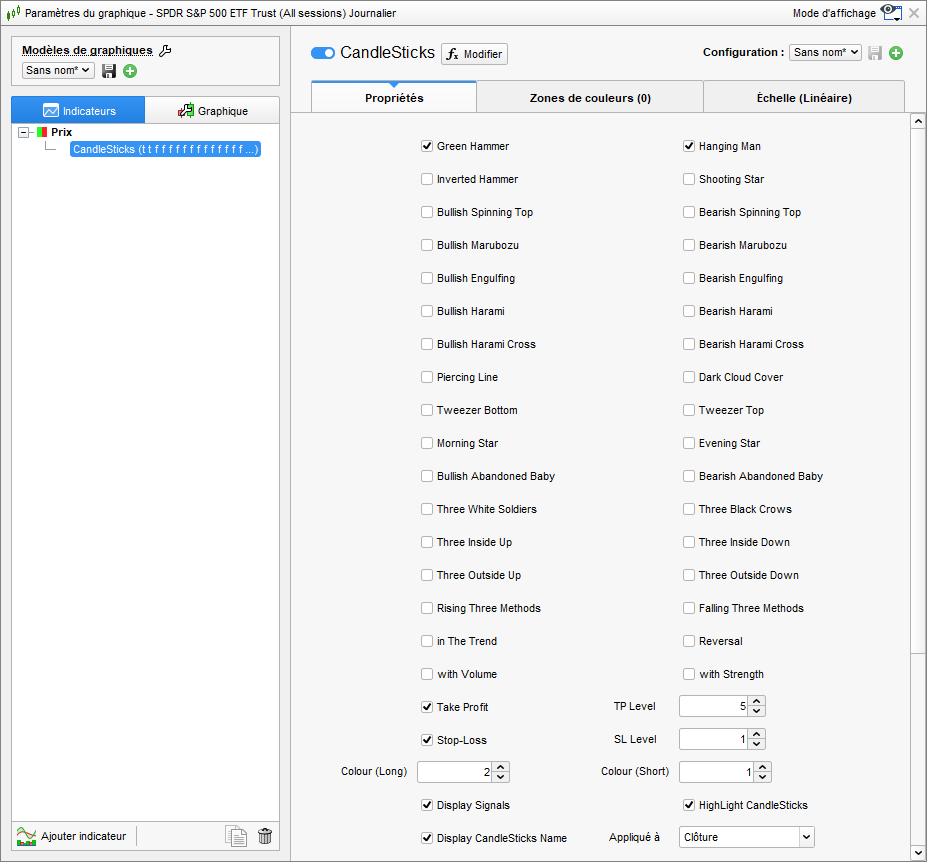
Task: Add new Configuration with green plus icon
Action: pos(896,53)
